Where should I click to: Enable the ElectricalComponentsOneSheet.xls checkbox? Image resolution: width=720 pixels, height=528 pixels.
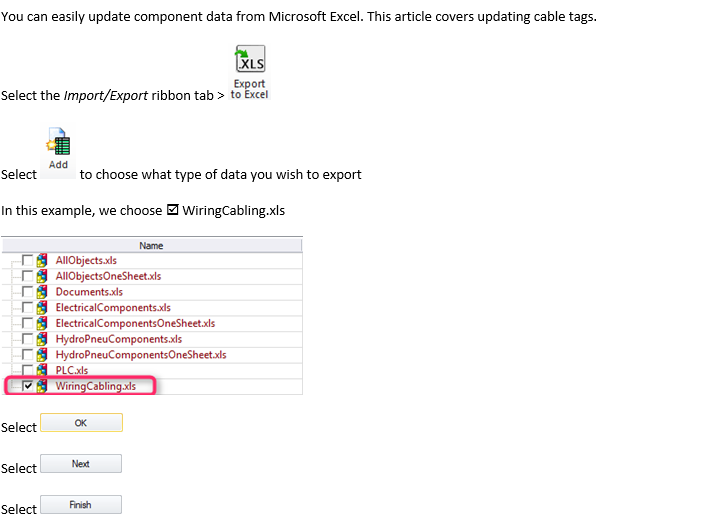[x=28, y=323]
